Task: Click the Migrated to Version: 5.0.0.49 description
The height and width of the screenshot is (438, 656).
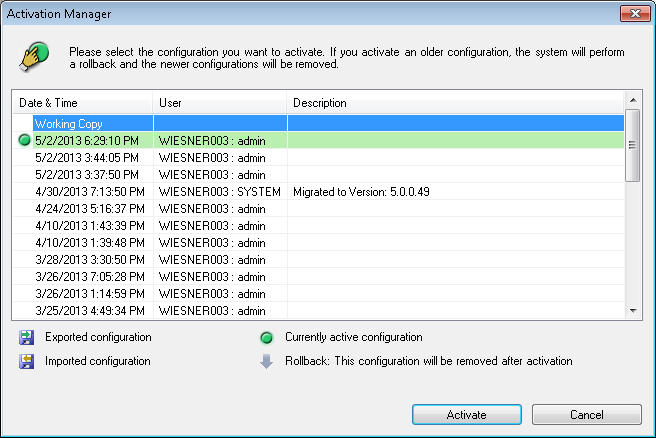Action: point(361,192)
